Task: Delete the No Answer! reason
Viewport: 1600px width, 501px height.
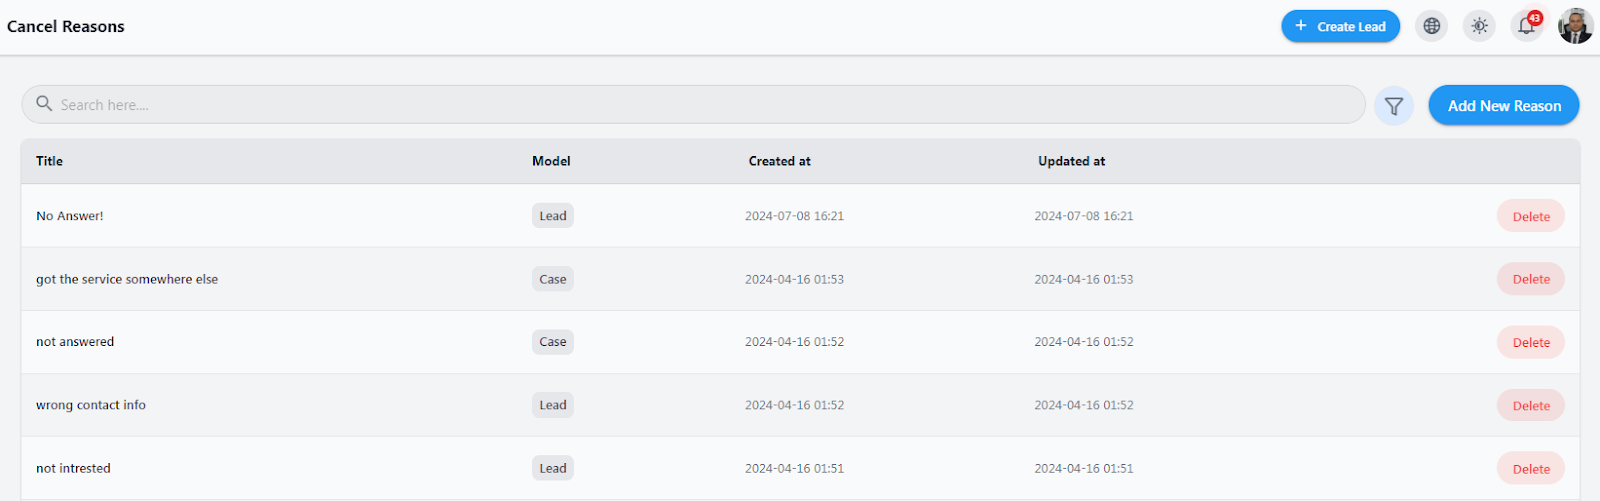Action: coord(1531,216)
